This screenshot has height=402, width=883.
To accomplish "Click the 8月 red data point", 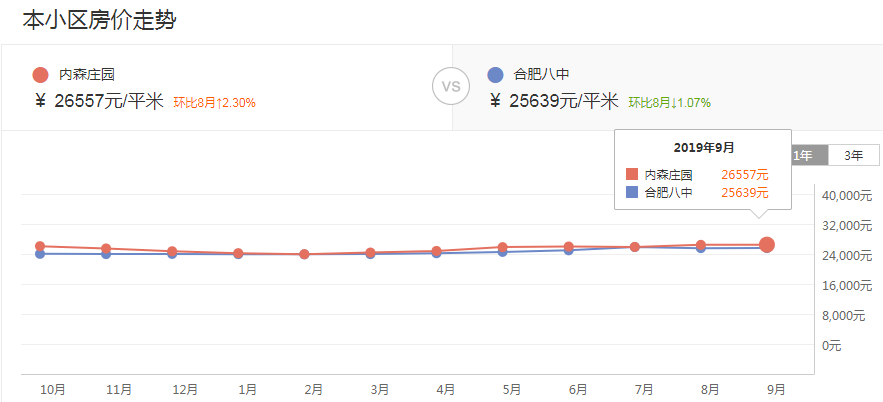I will 701,245.
